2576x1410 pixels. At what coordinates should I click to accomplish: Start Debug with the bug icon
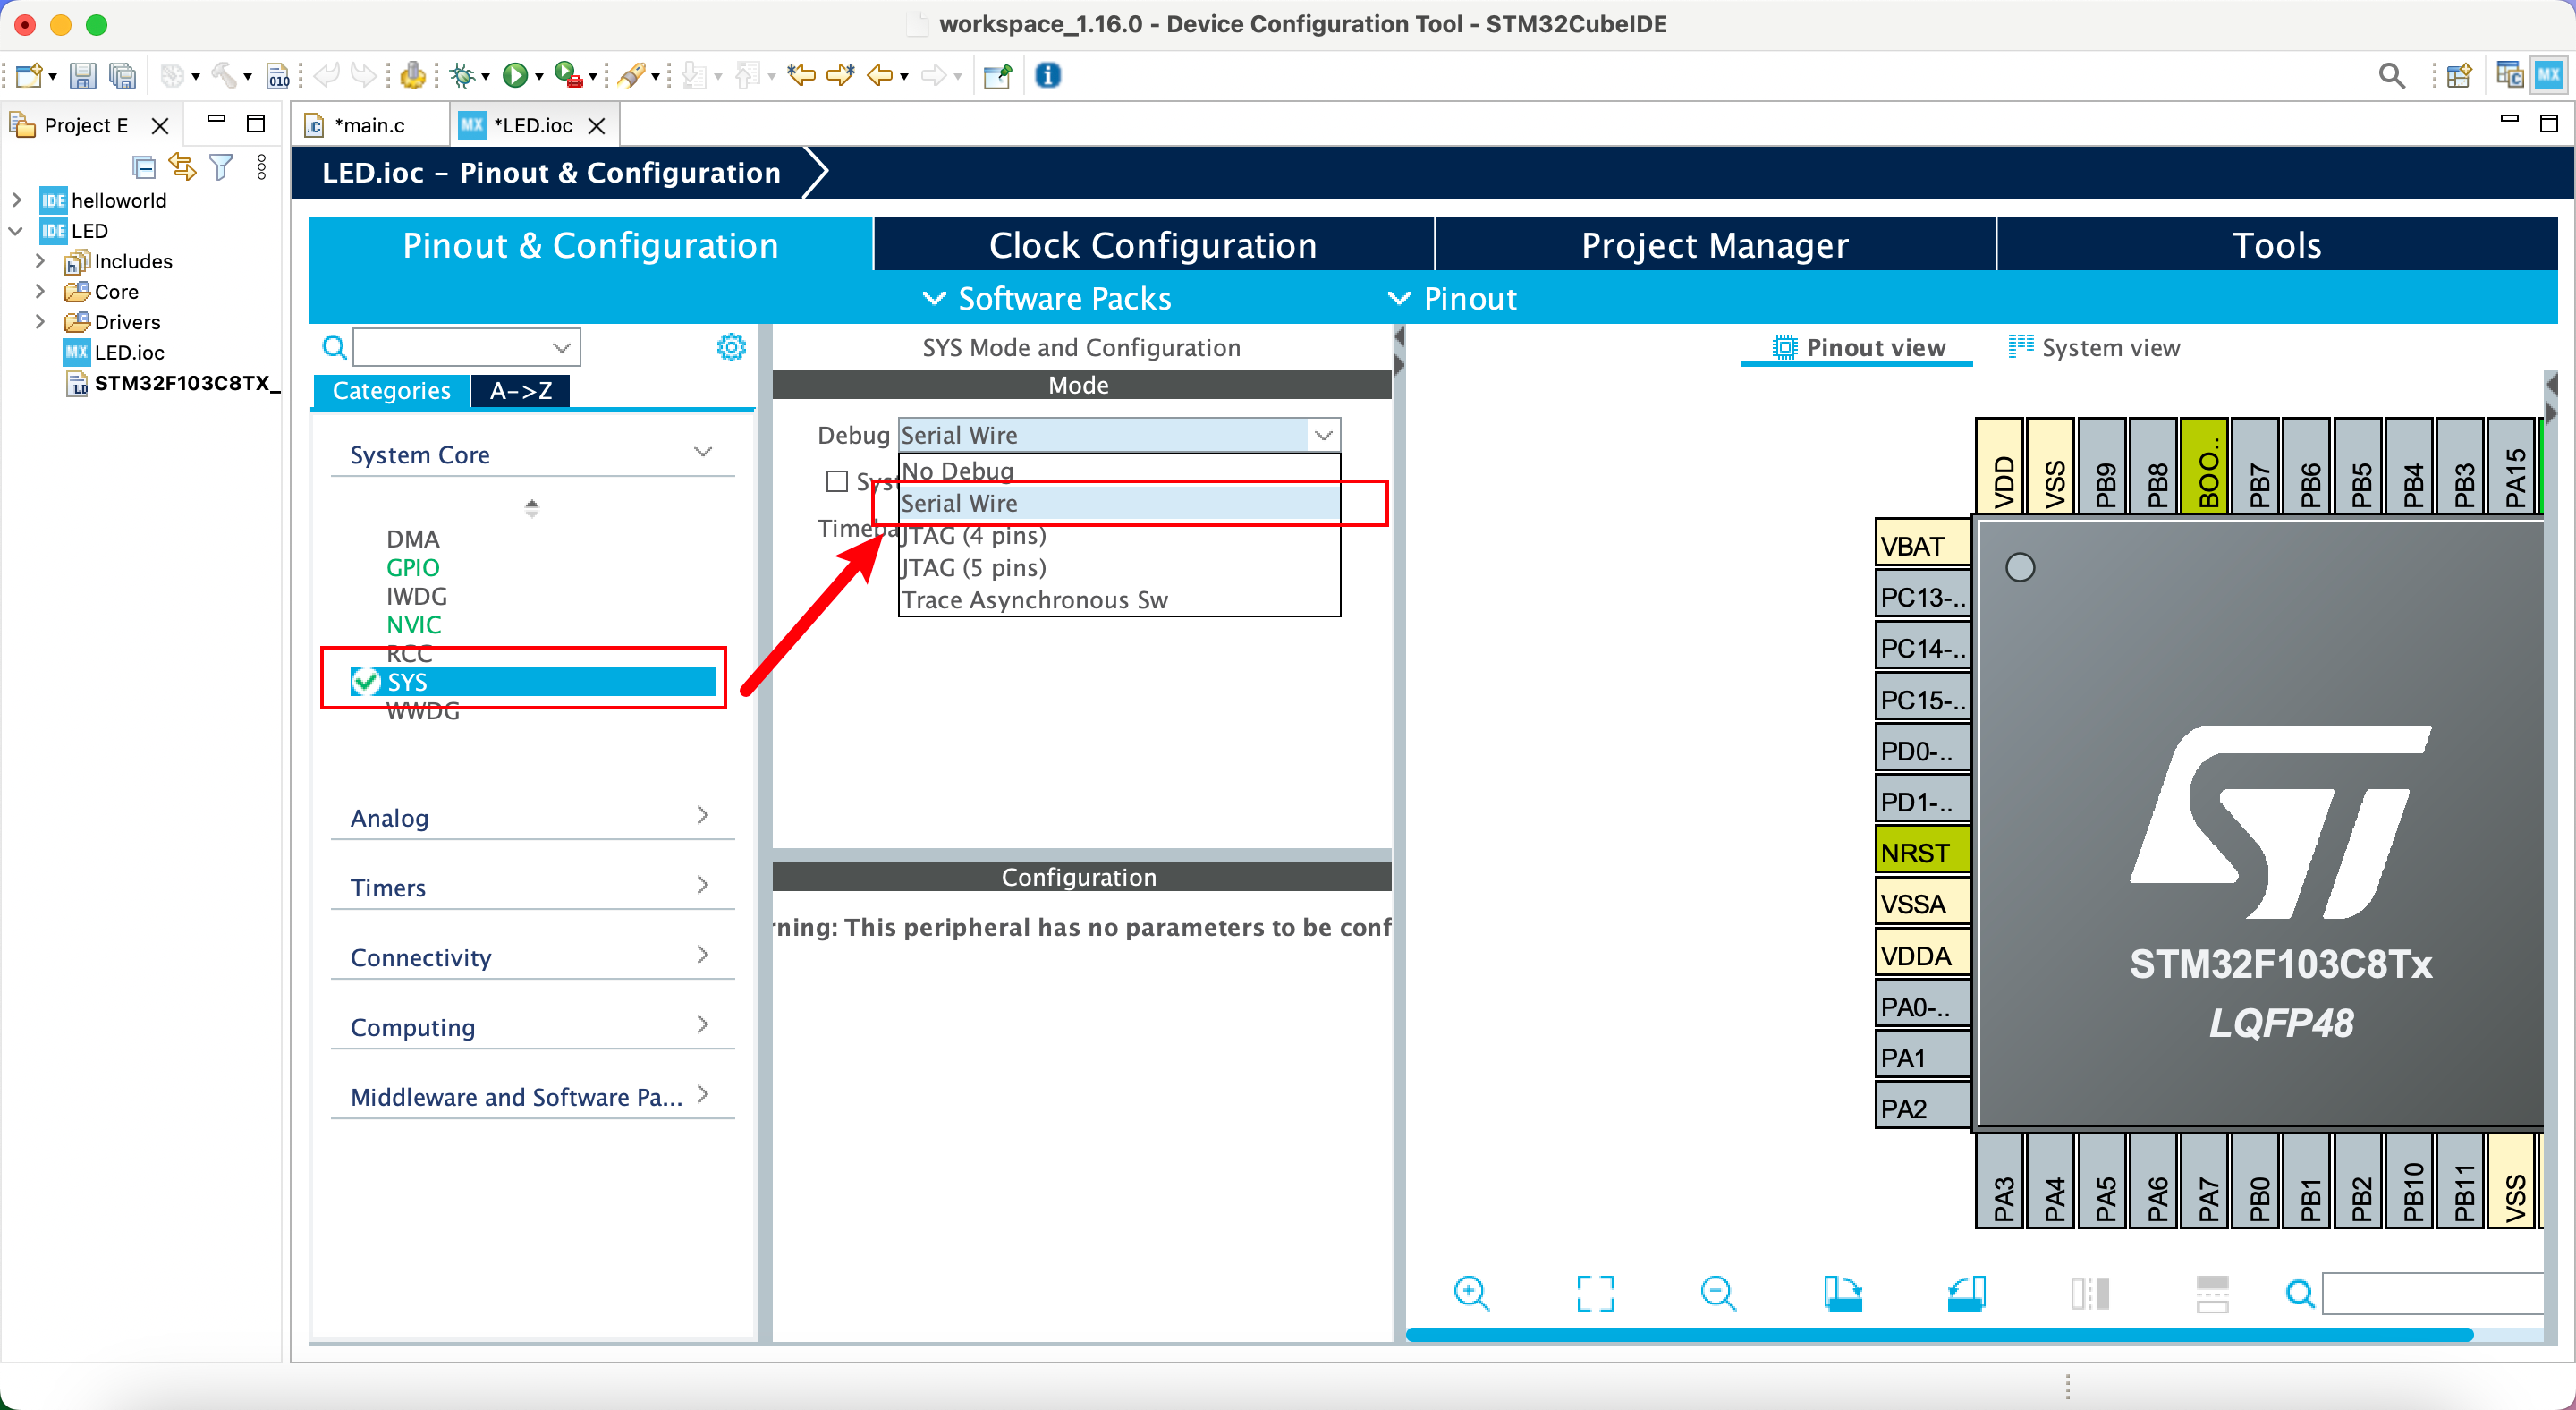(463, 75)
